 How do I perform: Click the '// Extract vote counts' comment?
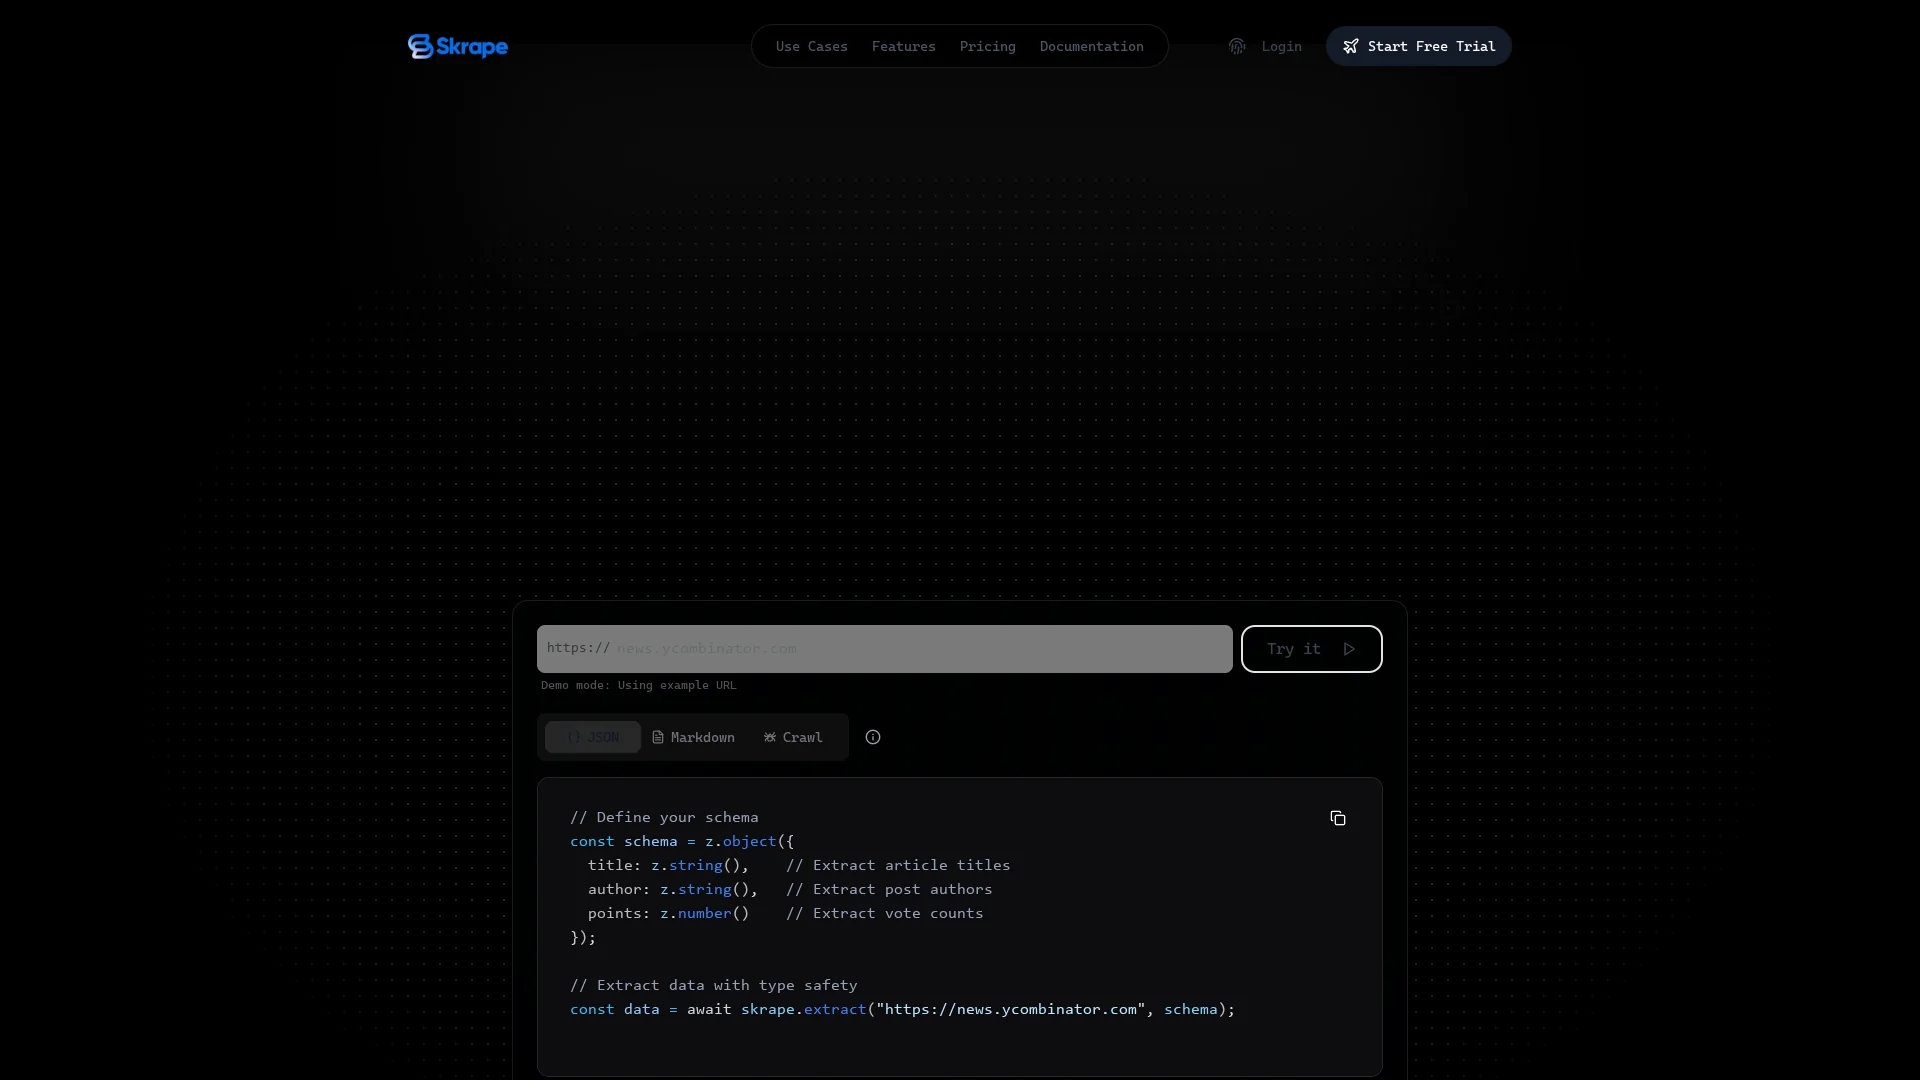(x=885, y=913)
